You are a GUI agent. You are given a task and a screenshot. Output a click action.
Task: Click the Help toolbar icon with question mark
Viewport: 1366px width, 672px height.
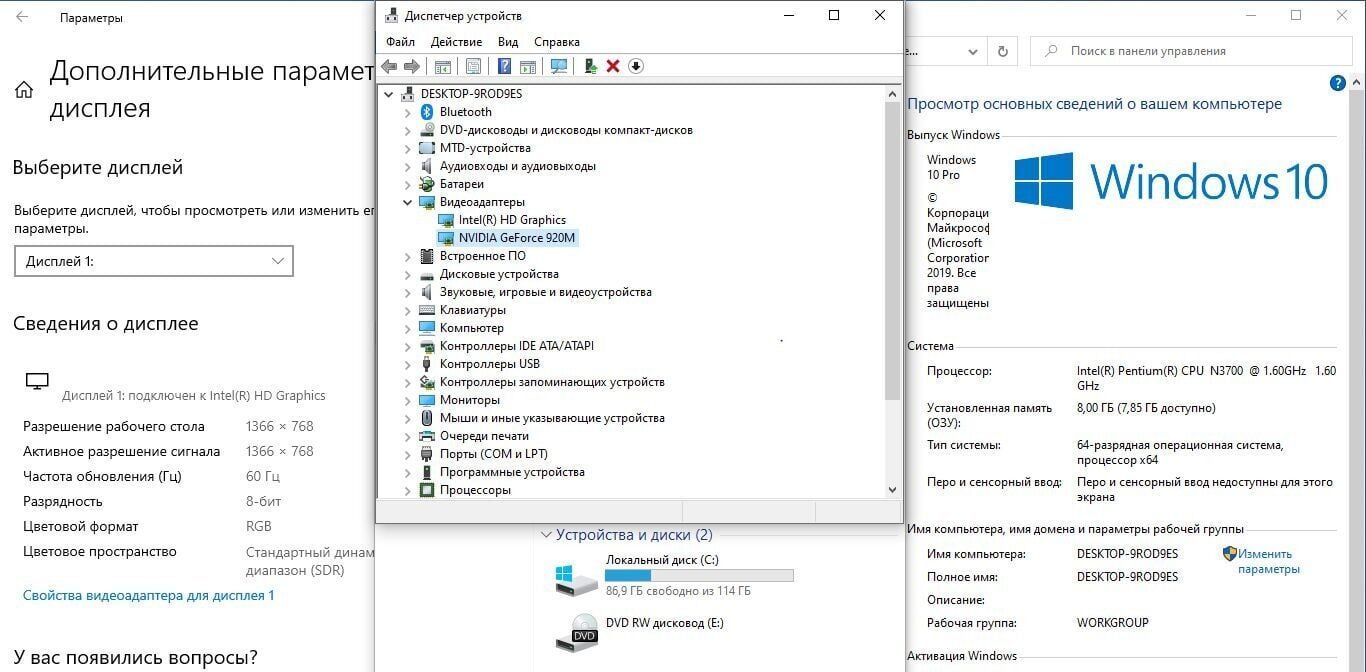point(504,66)
